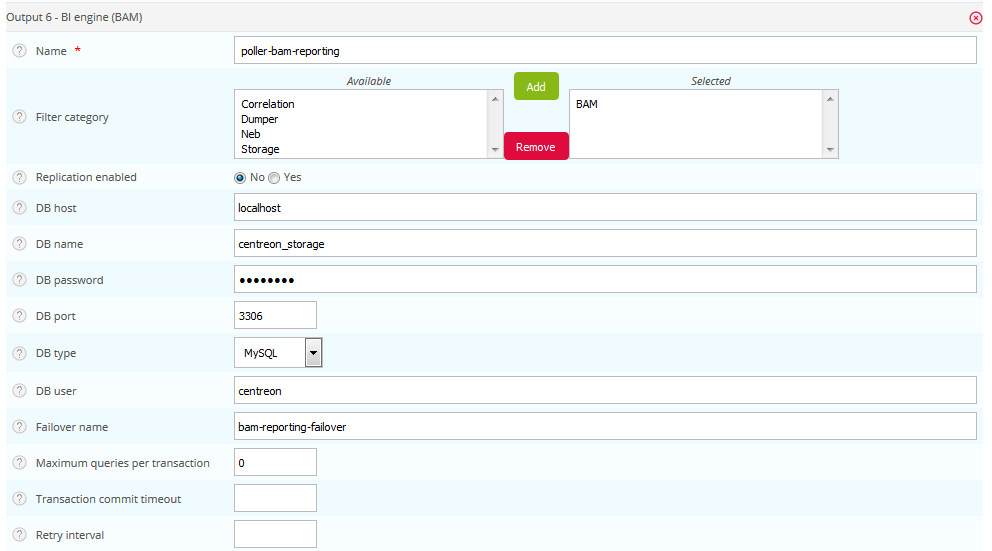Open help icon for DB type
The width and height of the screenshot is (992, 551).
19,353
